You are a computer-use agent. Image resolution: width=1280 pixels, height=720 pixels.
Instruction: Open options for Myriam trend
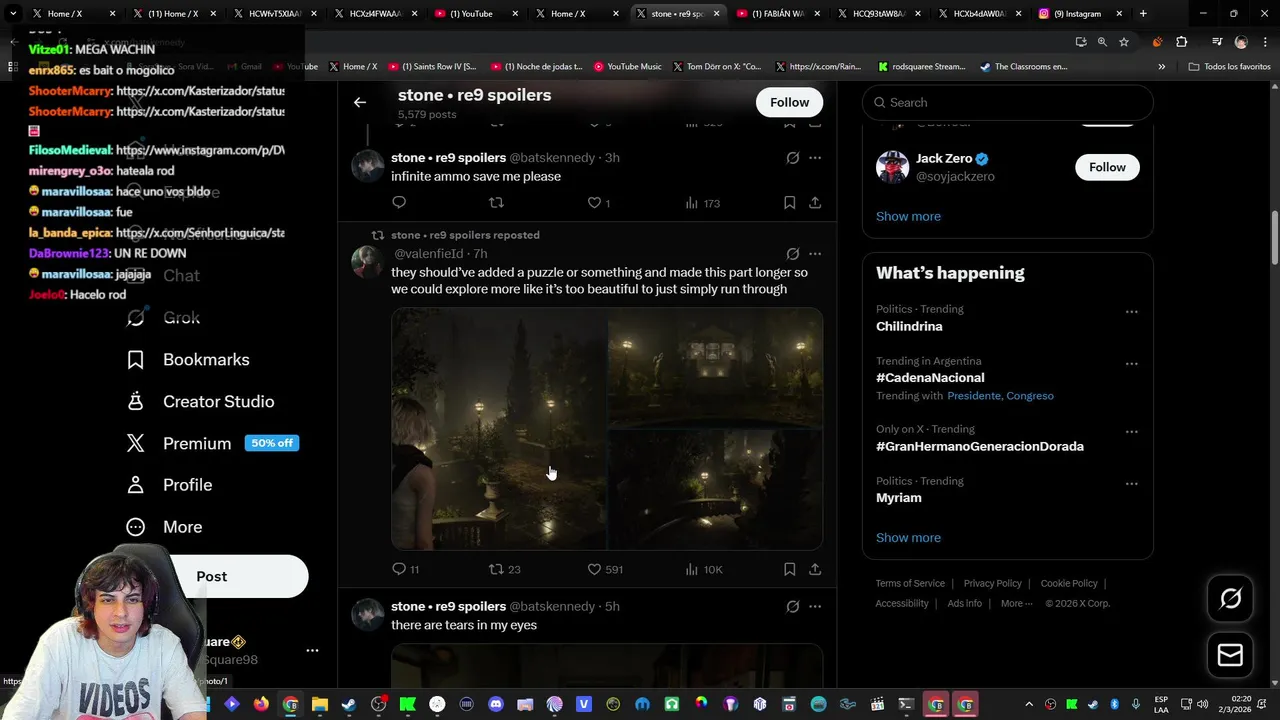coord(1131,484)
